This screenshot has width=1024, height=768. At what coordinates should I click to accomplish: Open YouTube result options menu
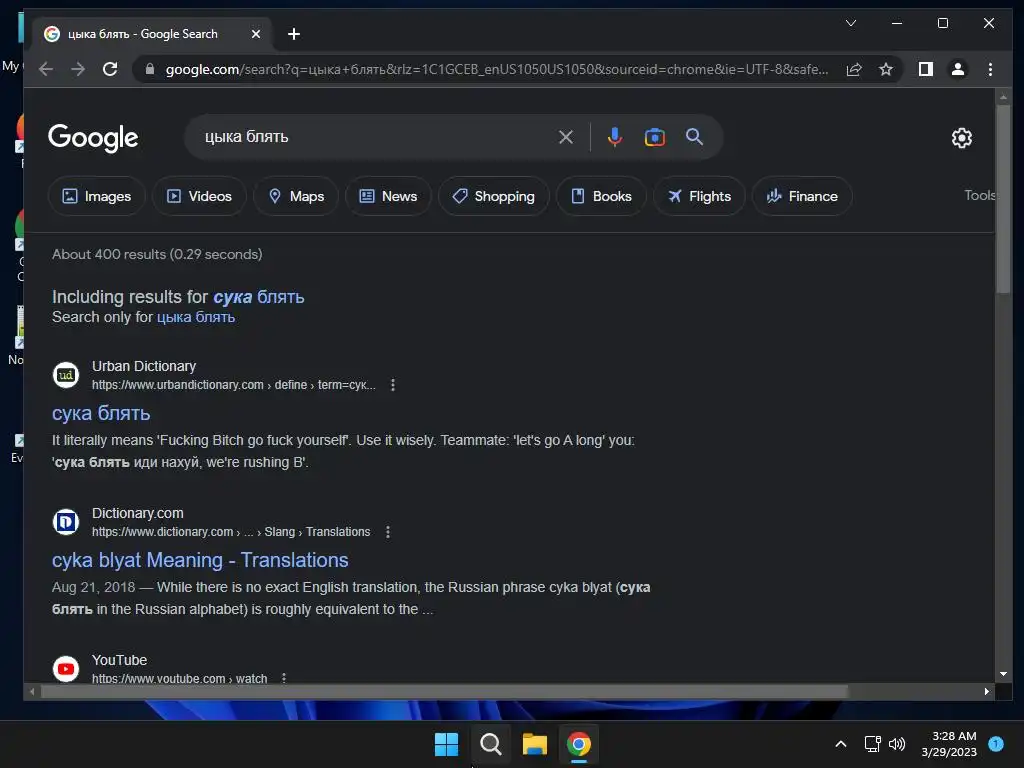coord(283,679)
